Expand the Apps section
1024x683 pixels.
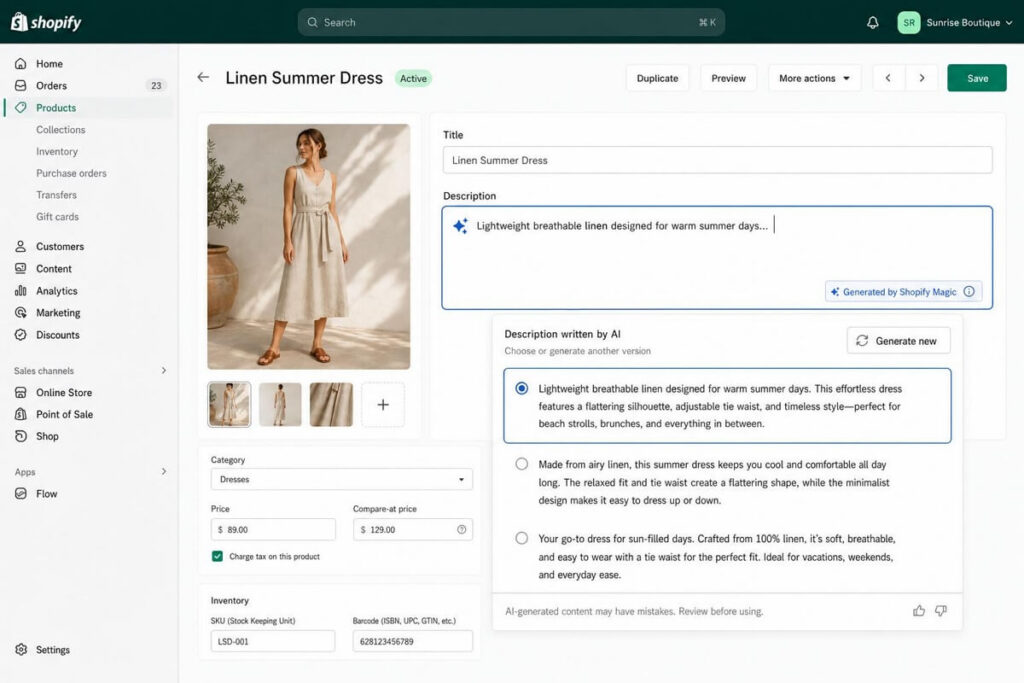(x=164, y=471)
